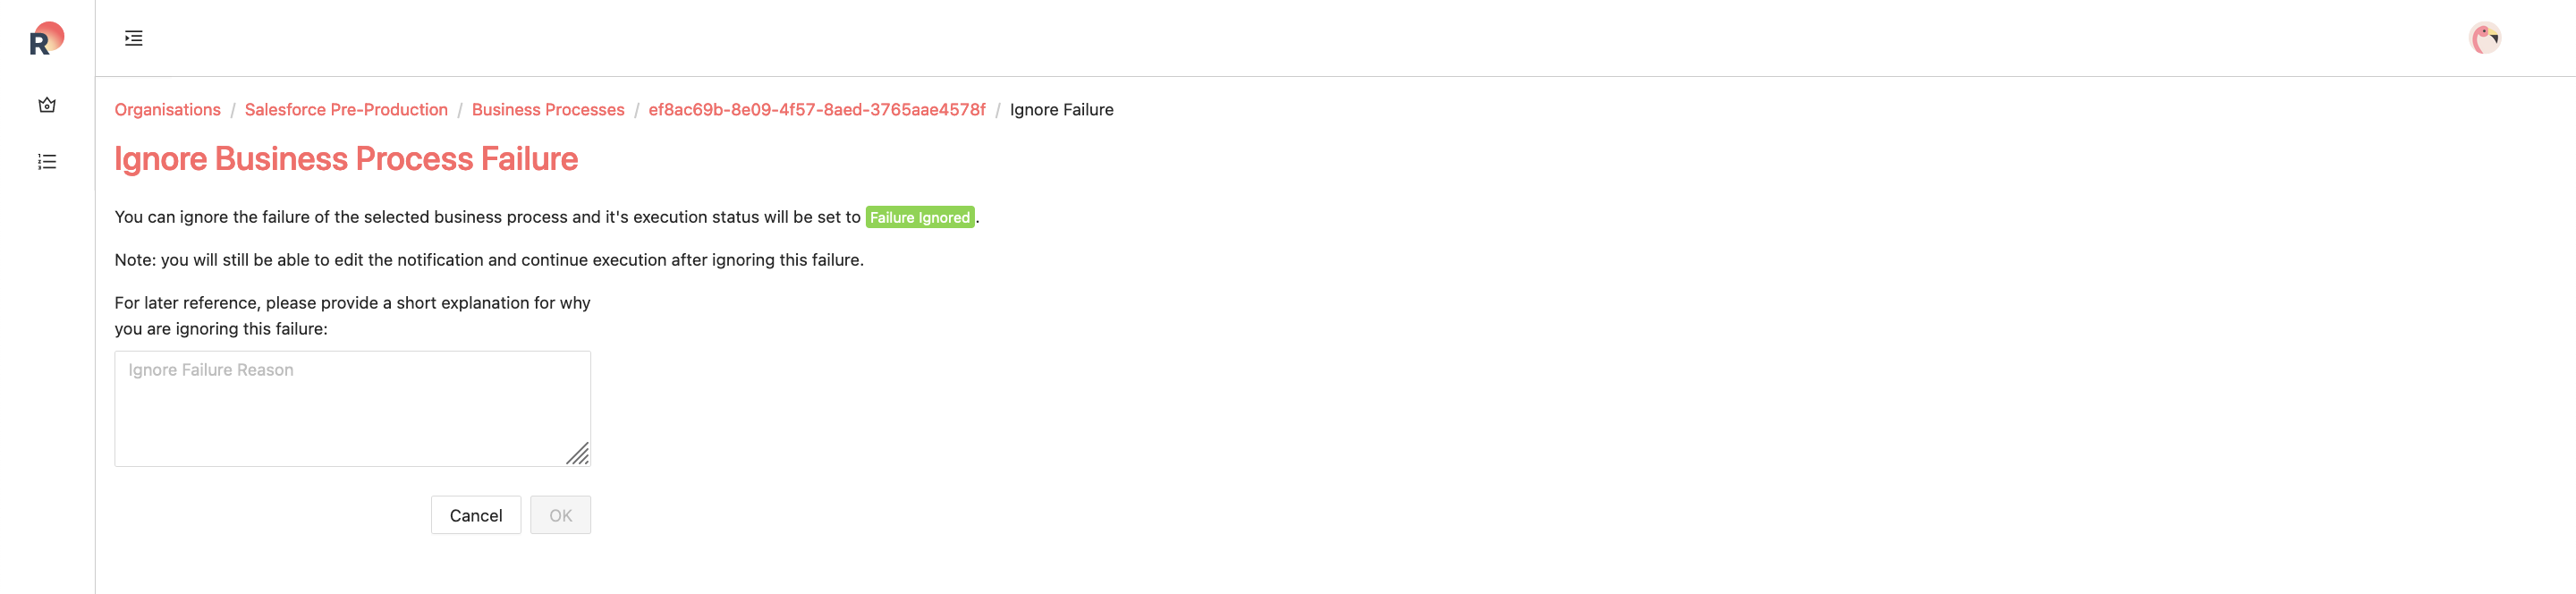Click the slash separator after Organisations
This screenshot has height=594, width=2576.
(233, 110)
